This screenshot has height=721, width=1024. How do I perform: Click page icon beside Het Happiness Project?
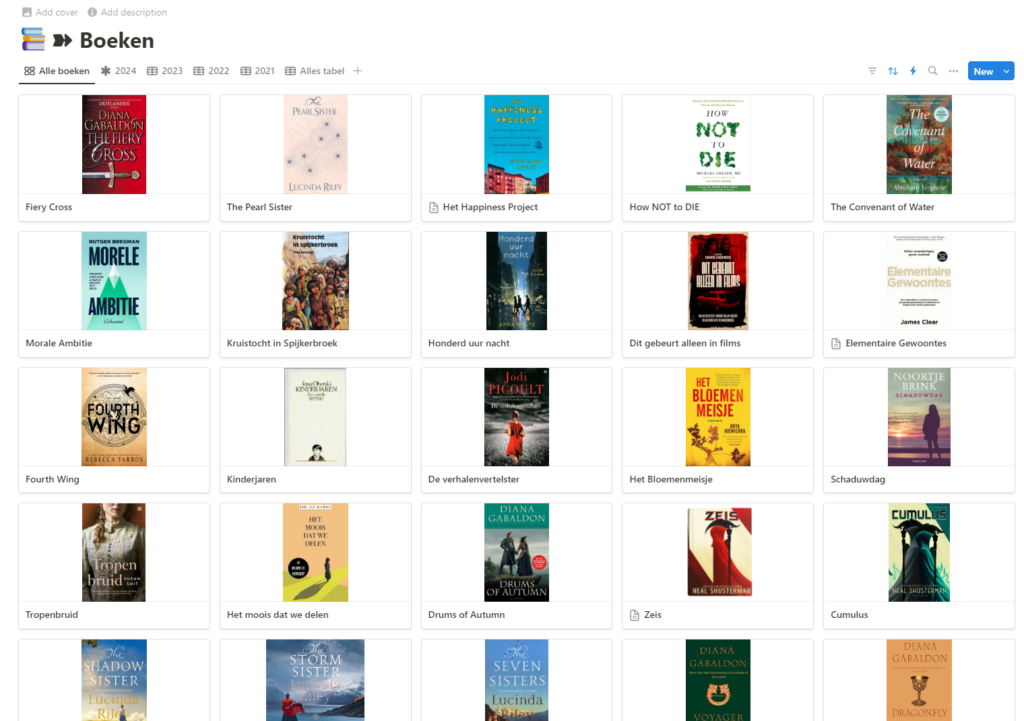pyautogui.click(x=433, y=207)
